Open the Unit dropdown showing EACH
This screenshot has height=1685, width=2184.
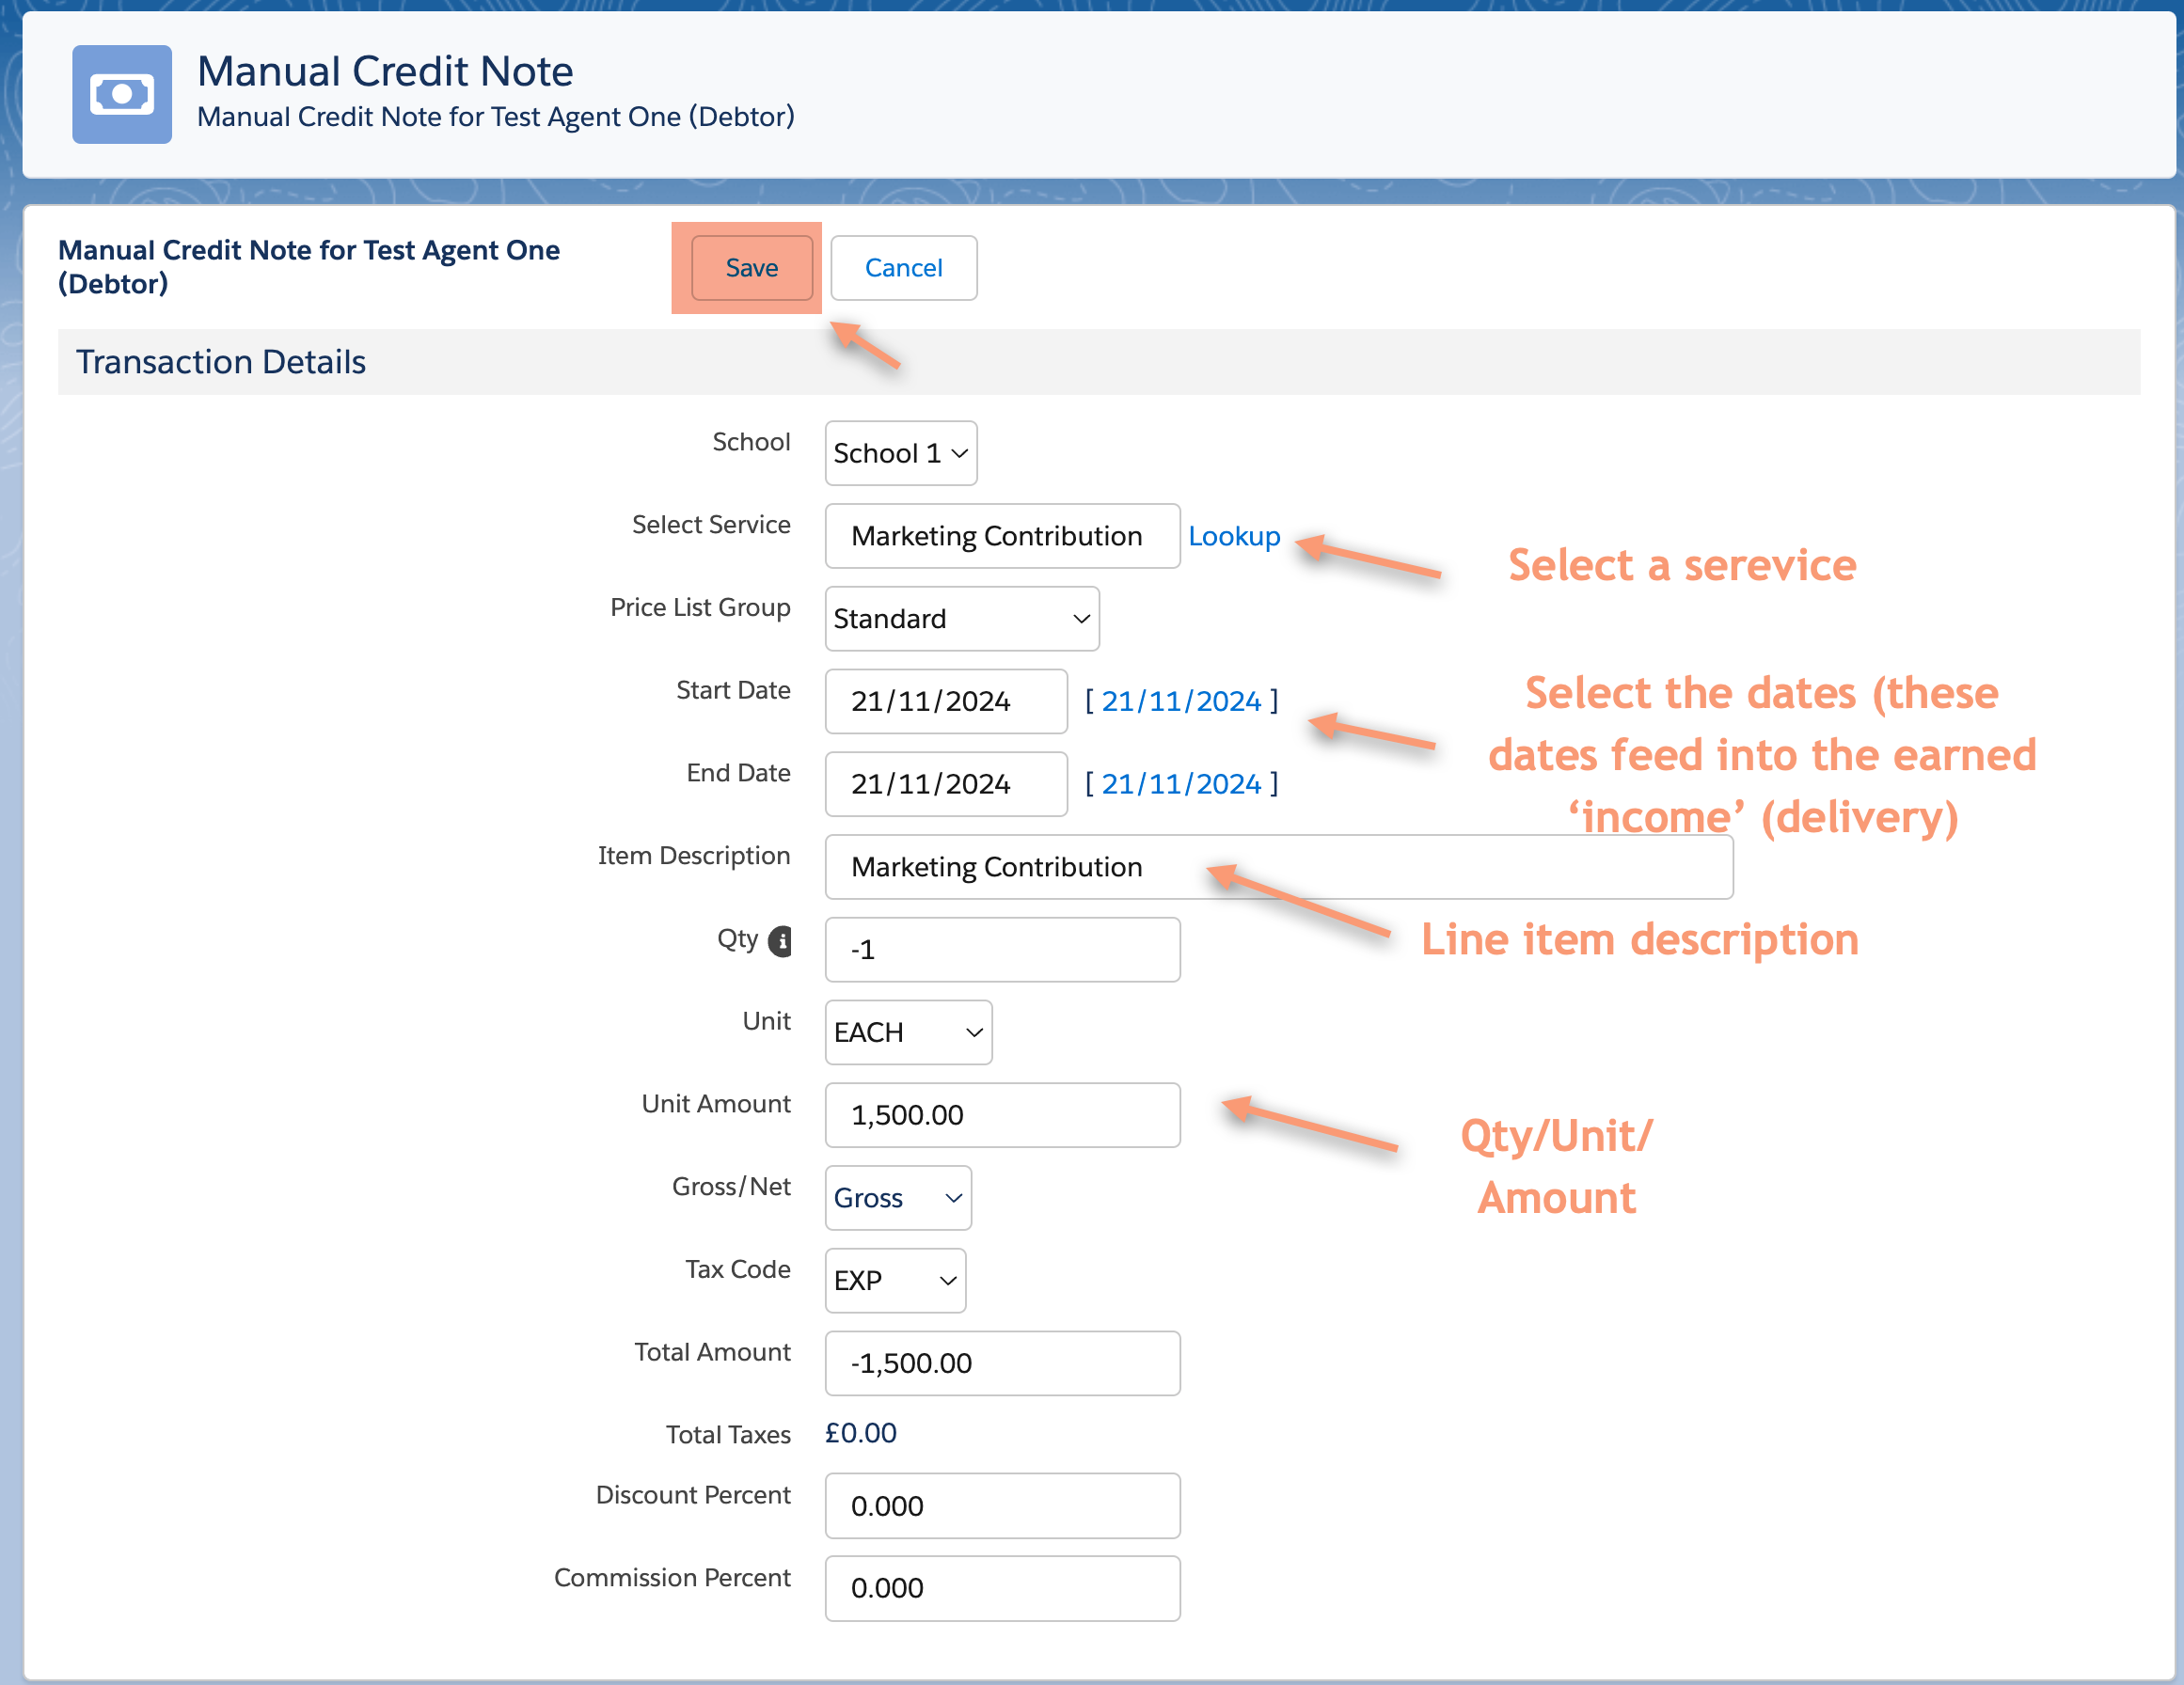tap(906, 1032)
